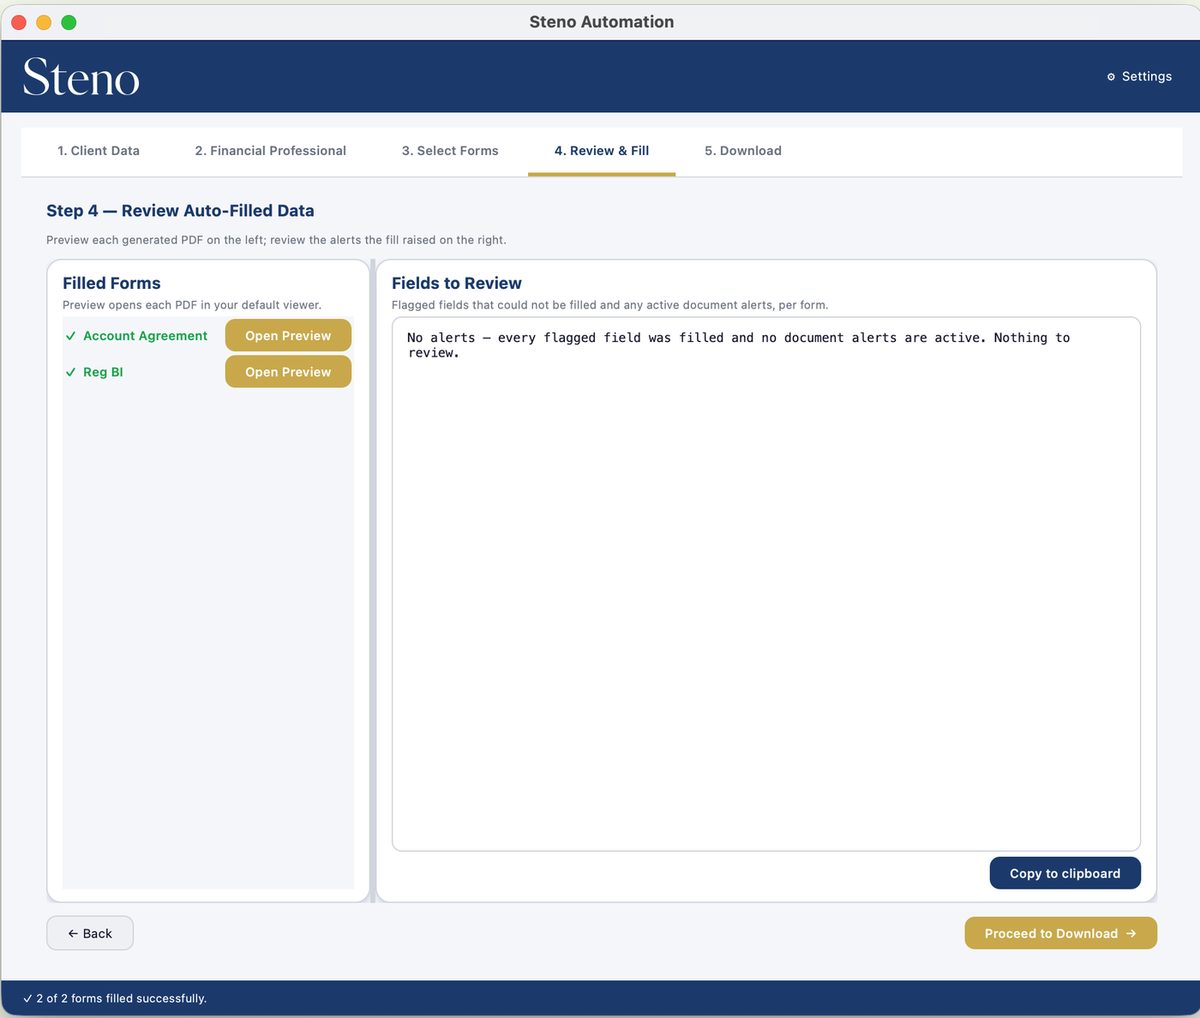Copy alerts to clipboard

click(1065, 873)
